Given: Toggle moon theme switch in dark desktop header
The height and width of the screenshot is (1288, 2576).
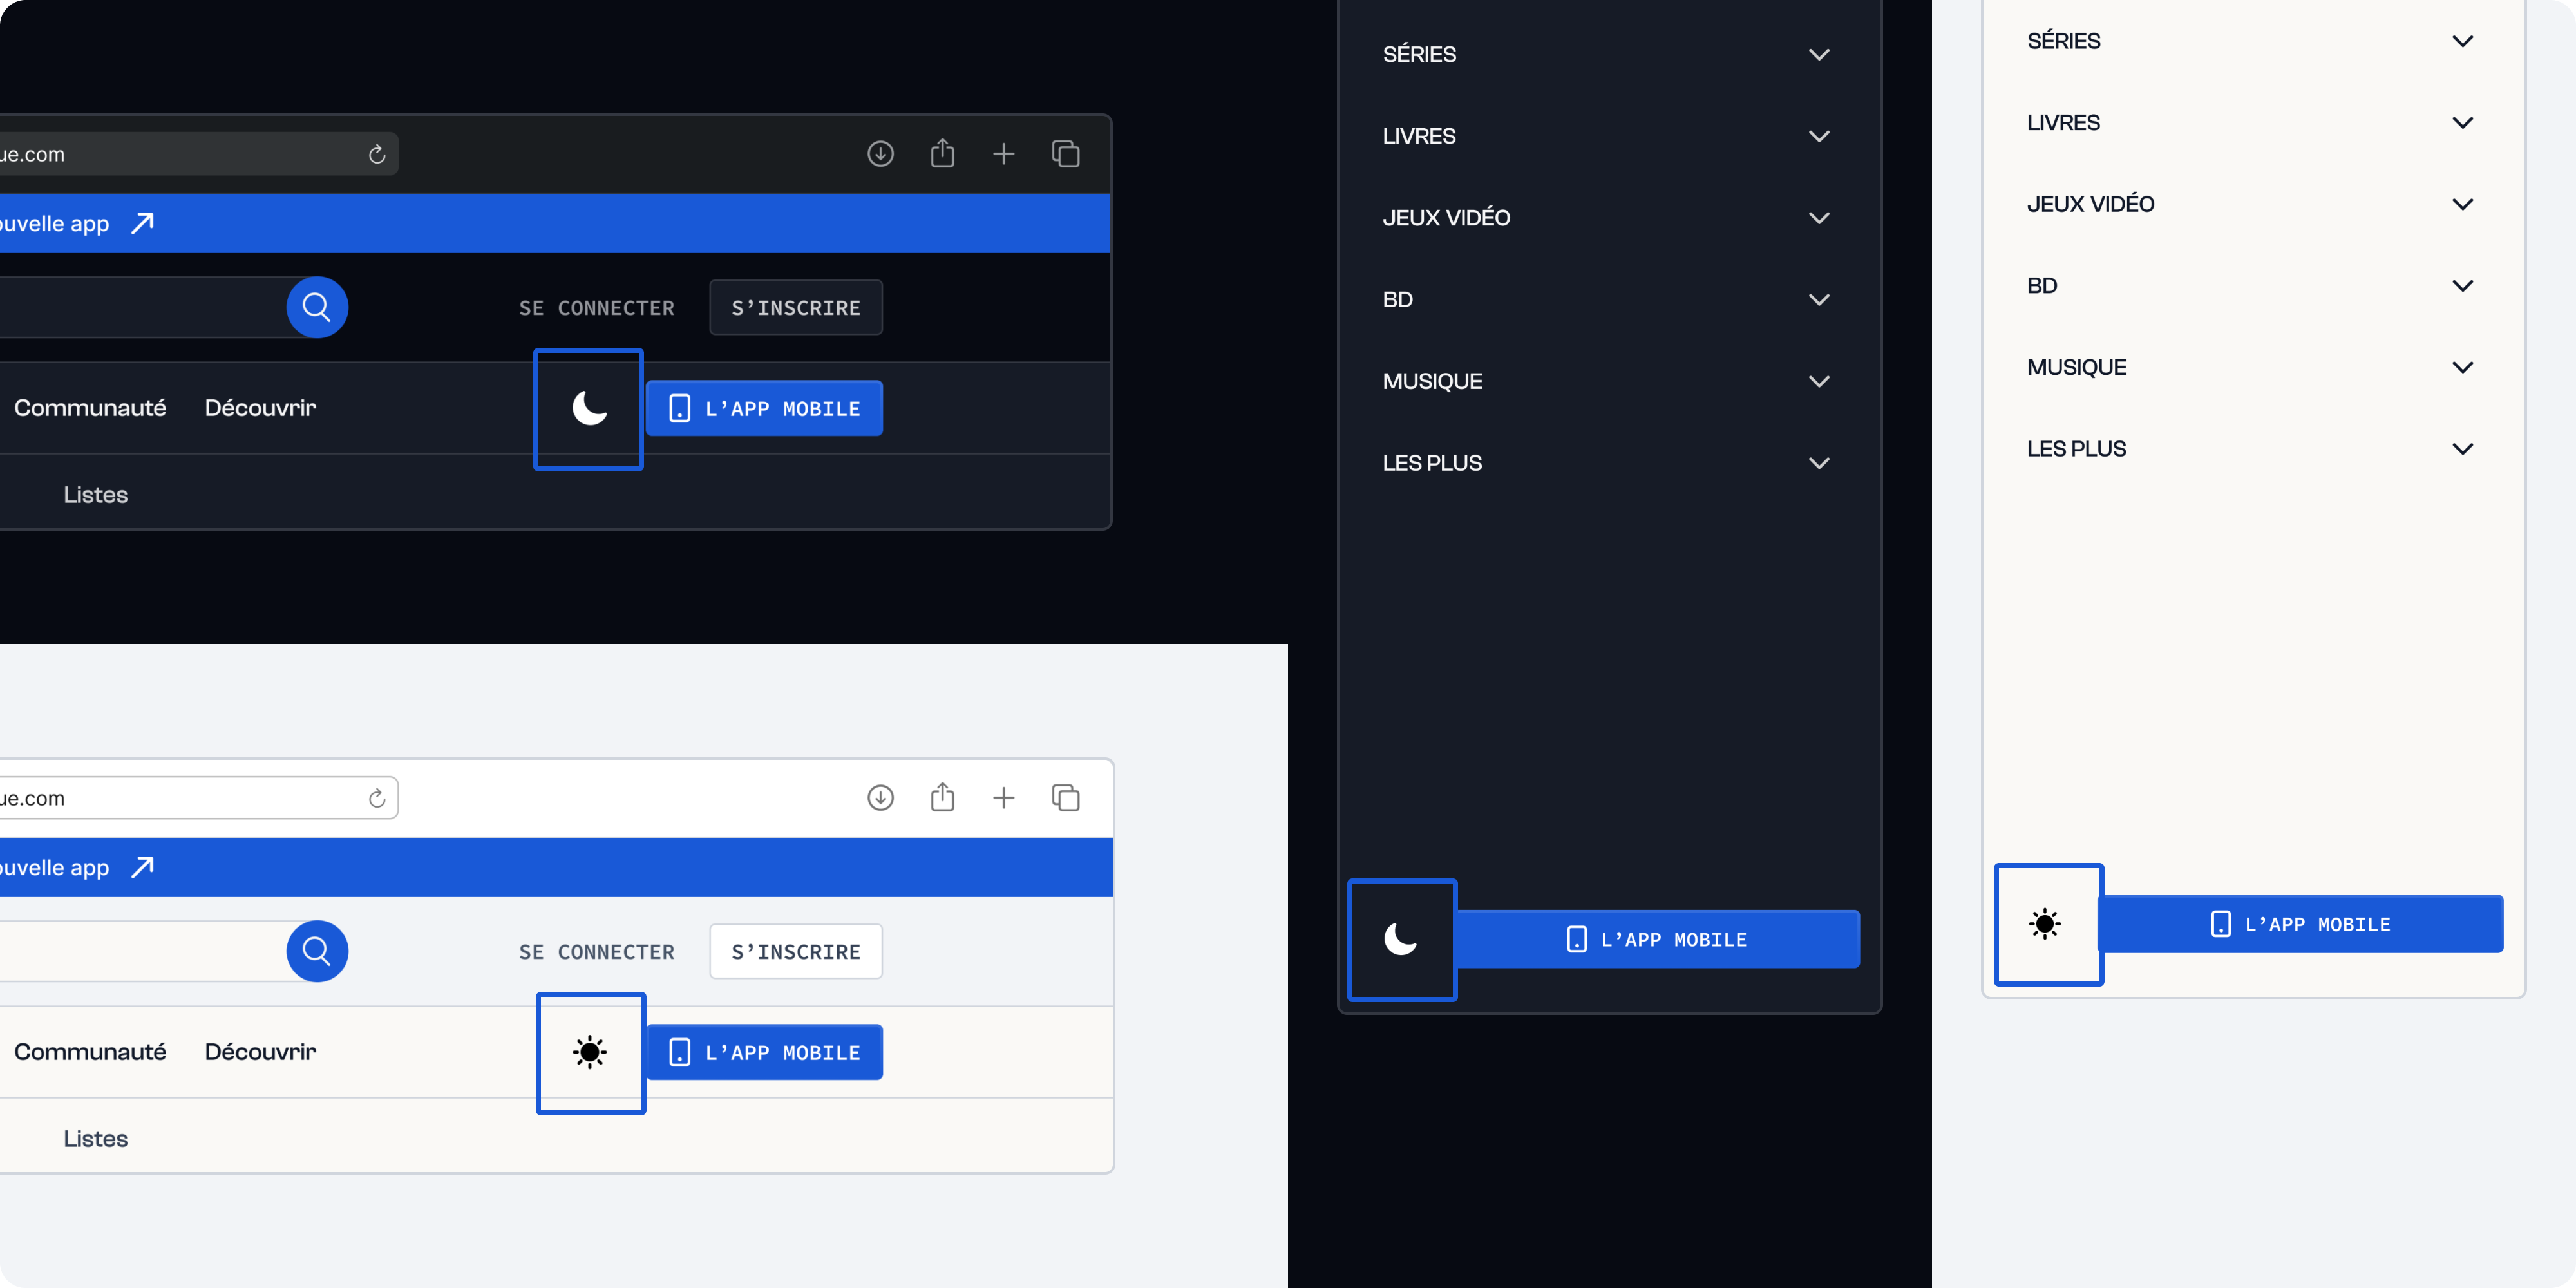Looking at the screenshot, I should pyautogui.click(x=589, y=409).
